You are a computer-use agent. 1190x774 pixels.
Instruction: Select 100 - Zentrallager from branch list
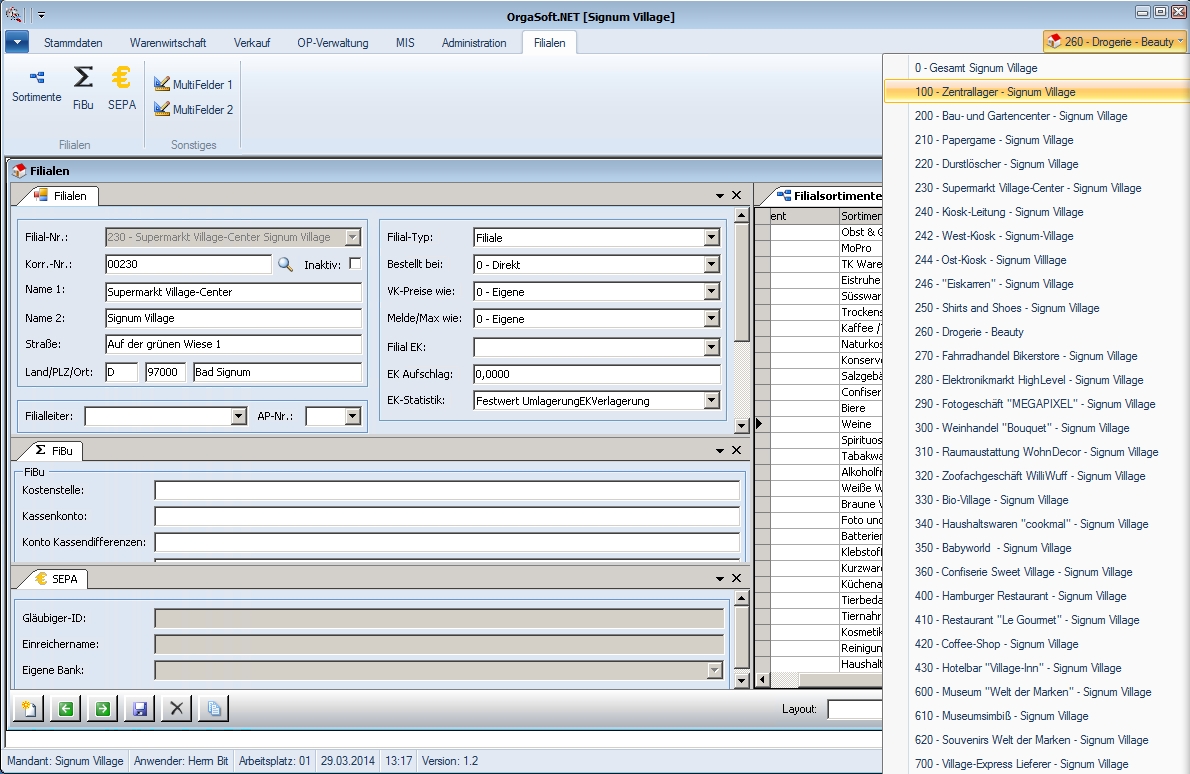(x=994, y=92)
